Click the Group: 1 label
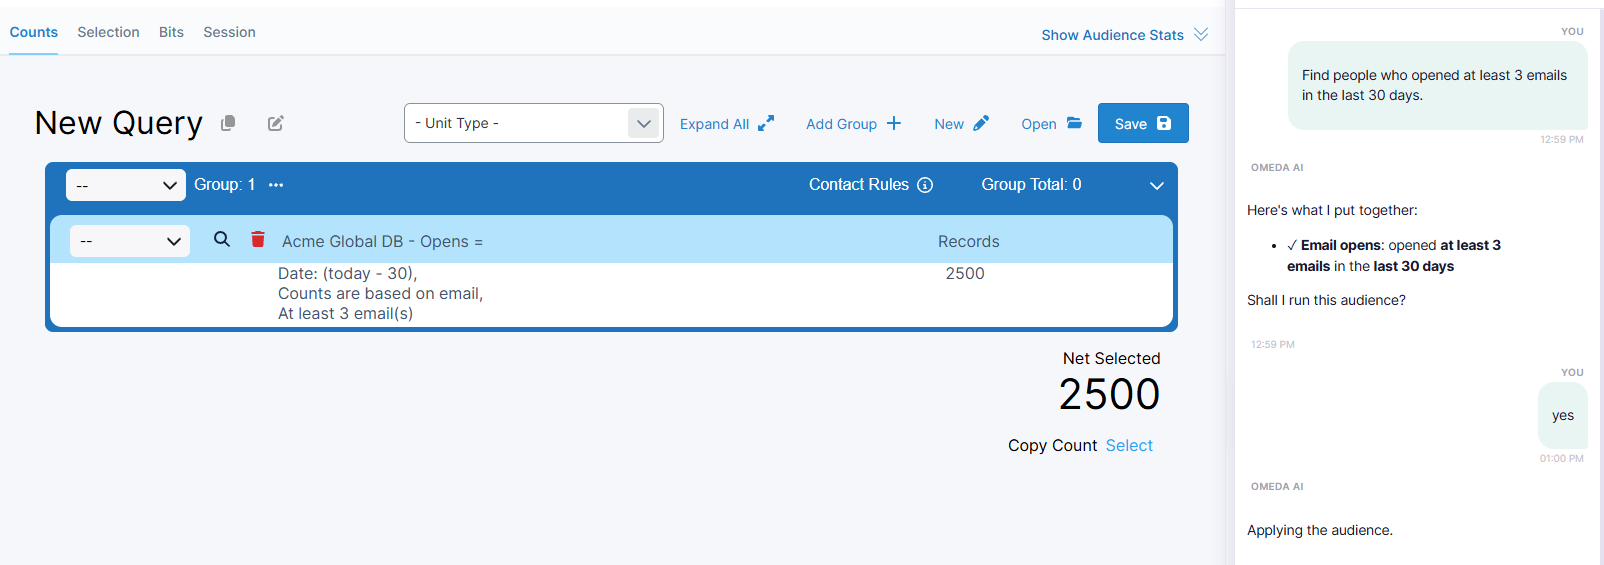Image resolution: width=1604 pixels, height=565 pixels. (x=224, y=185)
